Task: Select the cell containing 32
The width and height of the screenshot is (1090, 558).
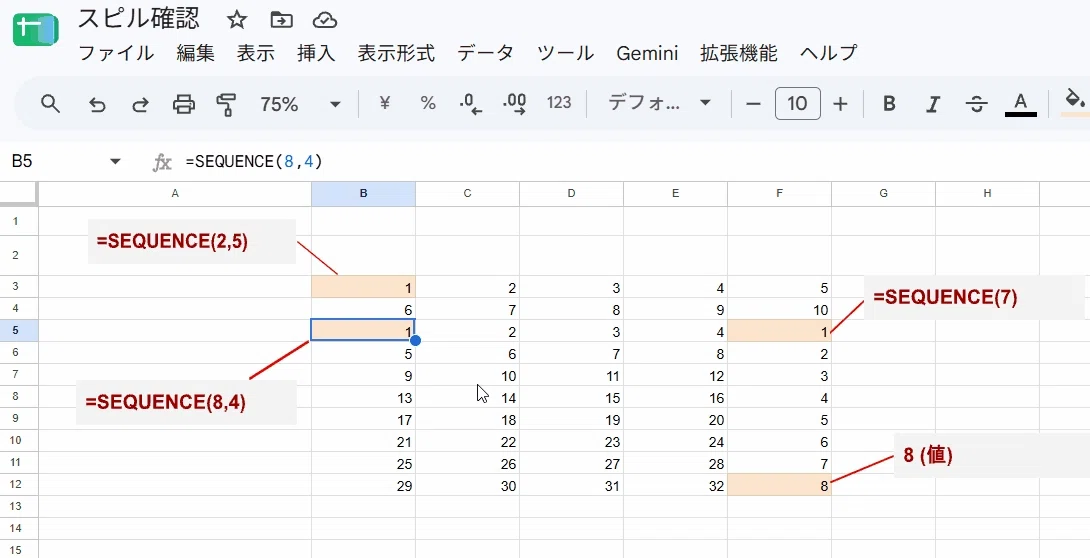Action: click(x=676, y=485)
